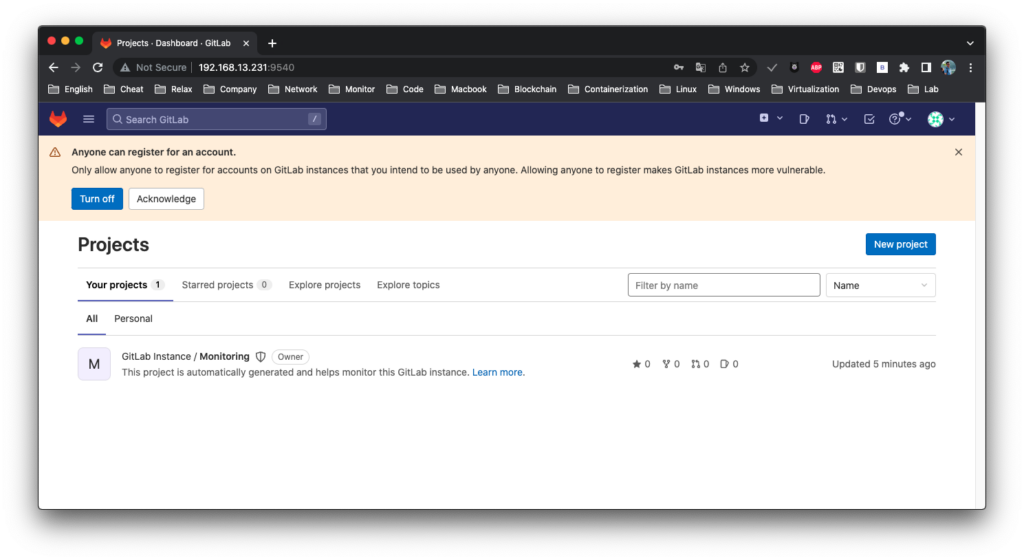This screenshot has height=560, width=1024.
Task: Open the Containerization bookmarks folder
Action: (608, 89)
